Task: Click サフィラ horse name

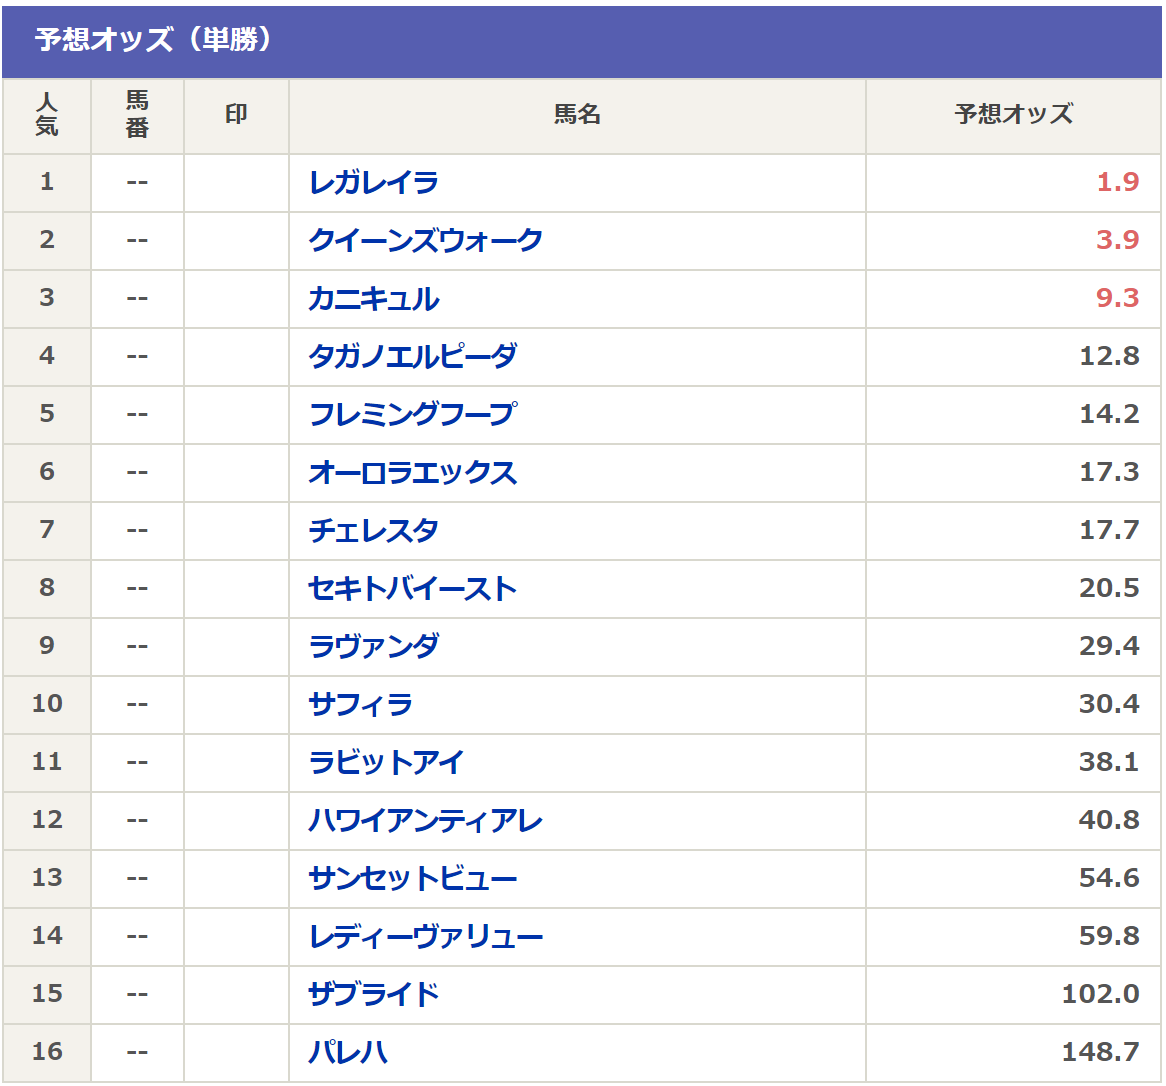Action: (x=360, y=705)
